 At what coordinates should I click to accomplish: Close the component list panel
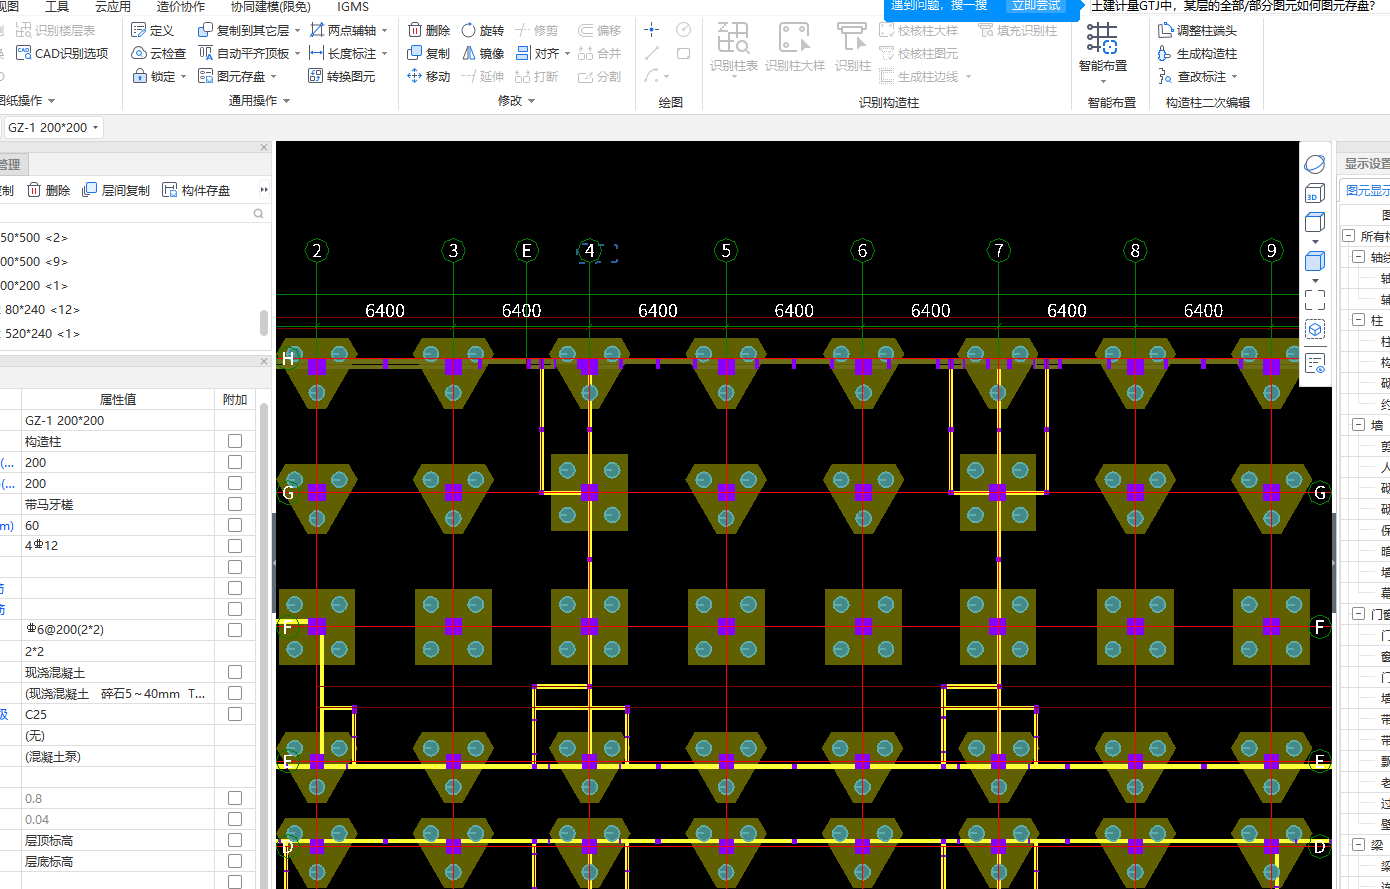pos(264,147)
